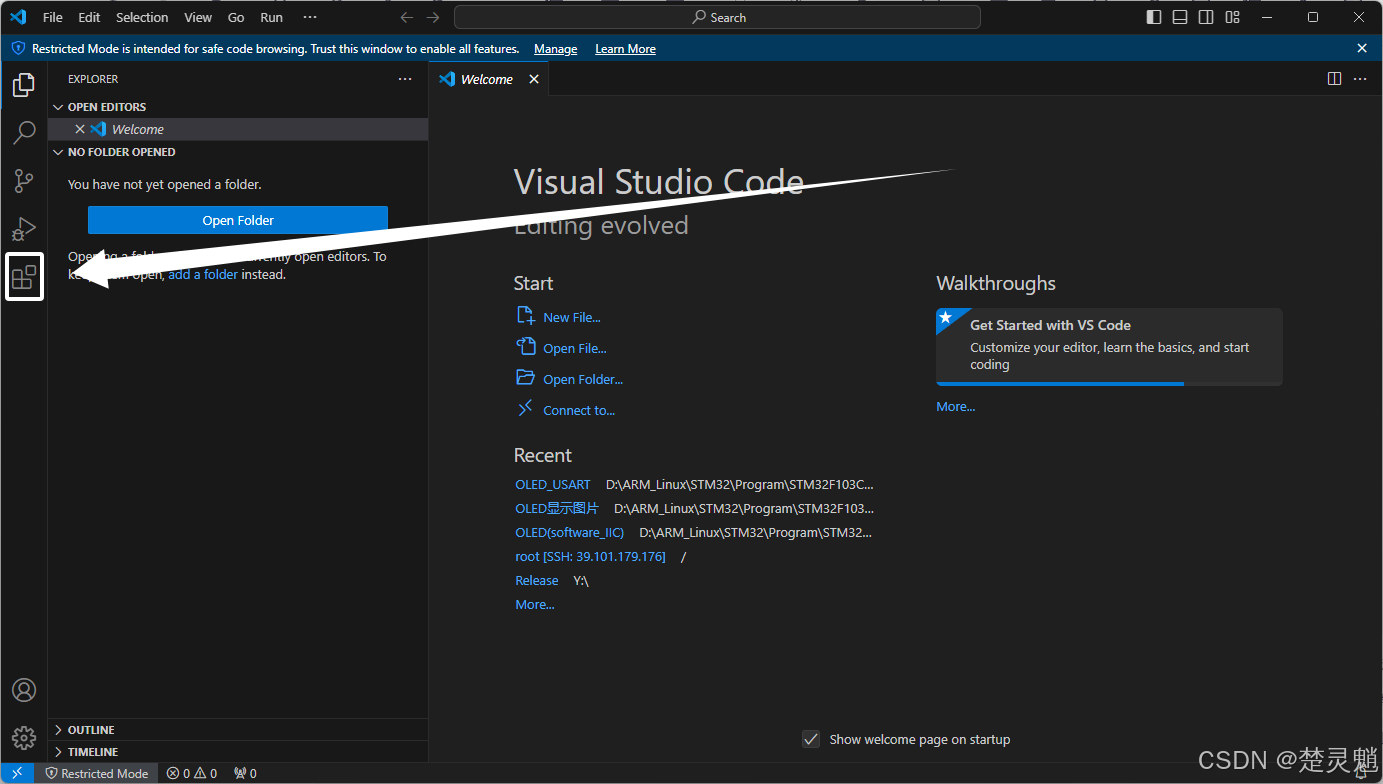The image size is (1383, 784).
Task: Open the View menu
Action: (198, 17)
